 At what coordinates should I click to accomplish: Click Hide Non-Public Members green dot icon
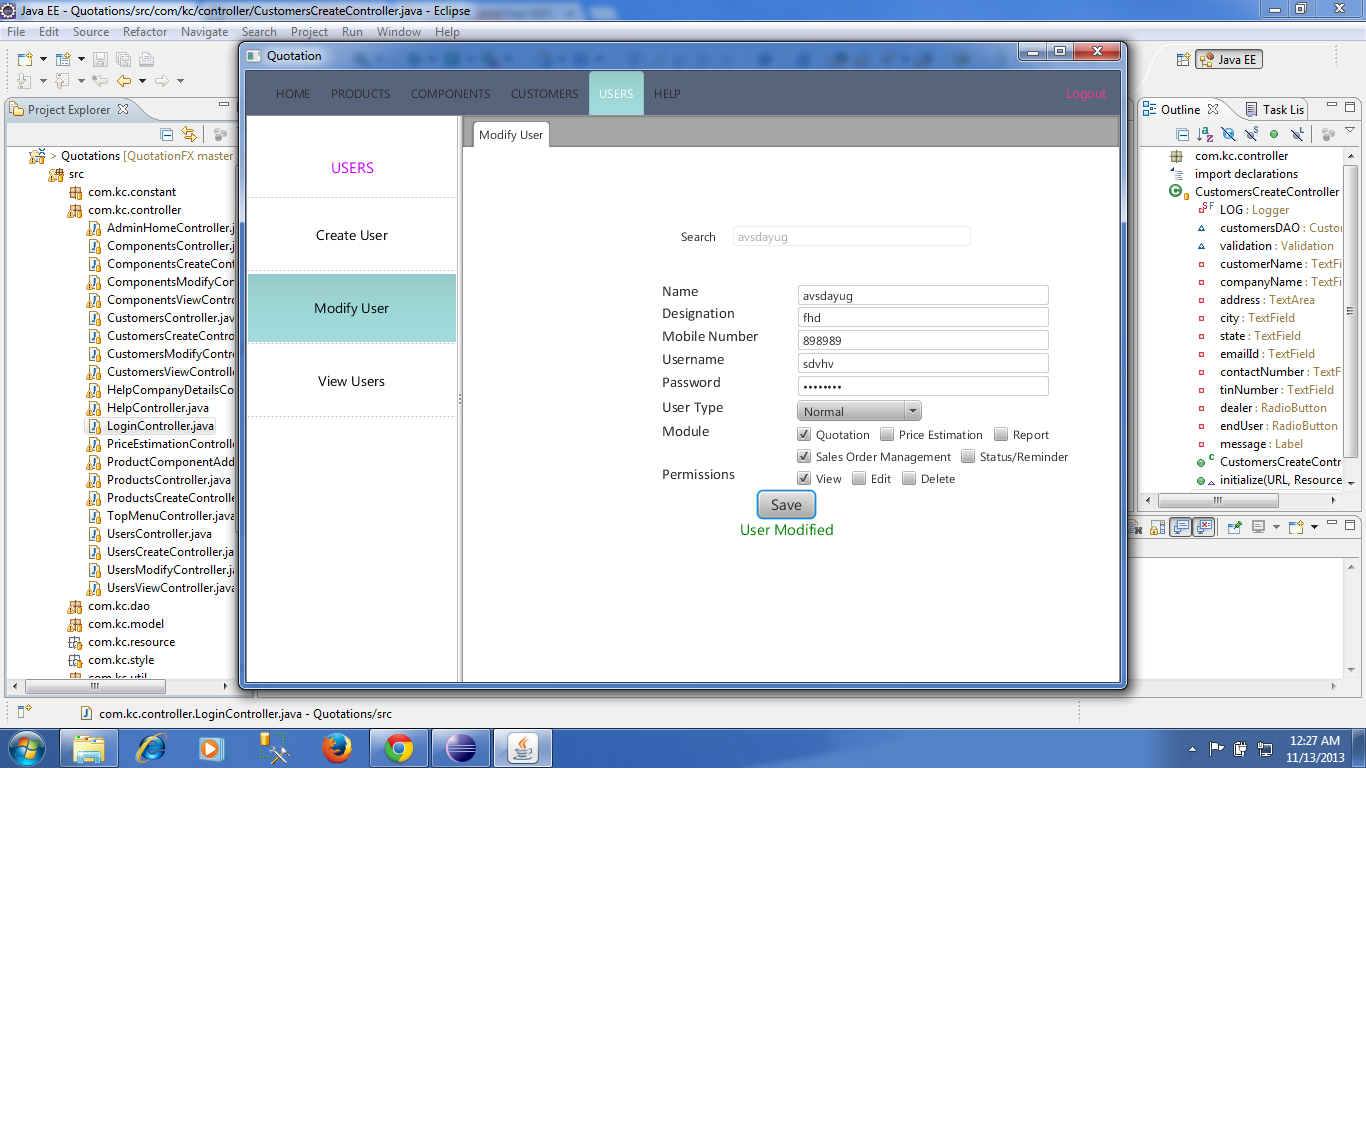click(1274, 134)
